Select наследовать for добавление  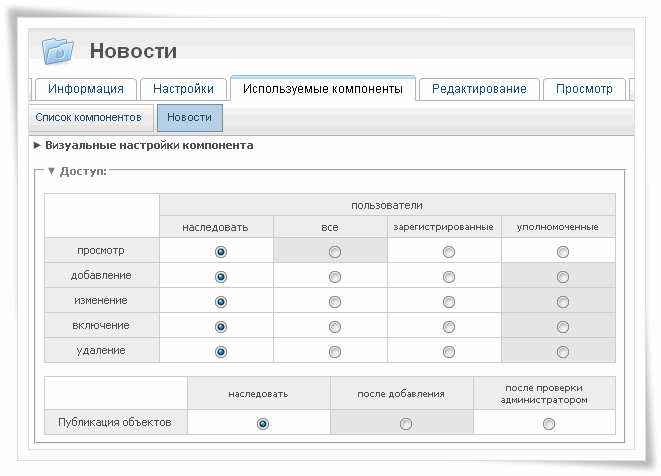tap(221, 277)
